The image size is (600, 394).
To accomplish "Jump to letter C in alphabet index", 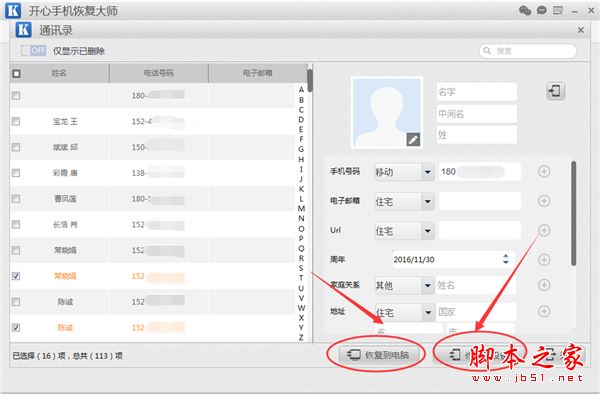I will [301, 109].
